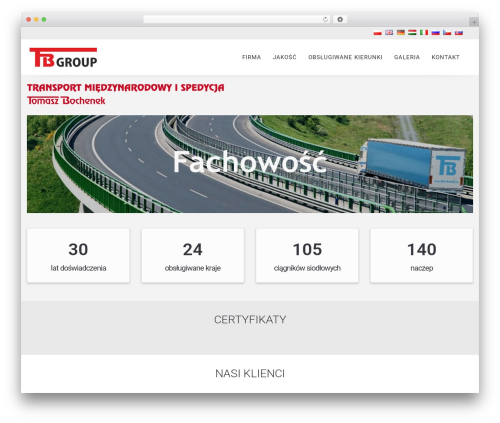Close the browser window with red button
Viewport: 500px width, 423px height.
click(29, 19)
